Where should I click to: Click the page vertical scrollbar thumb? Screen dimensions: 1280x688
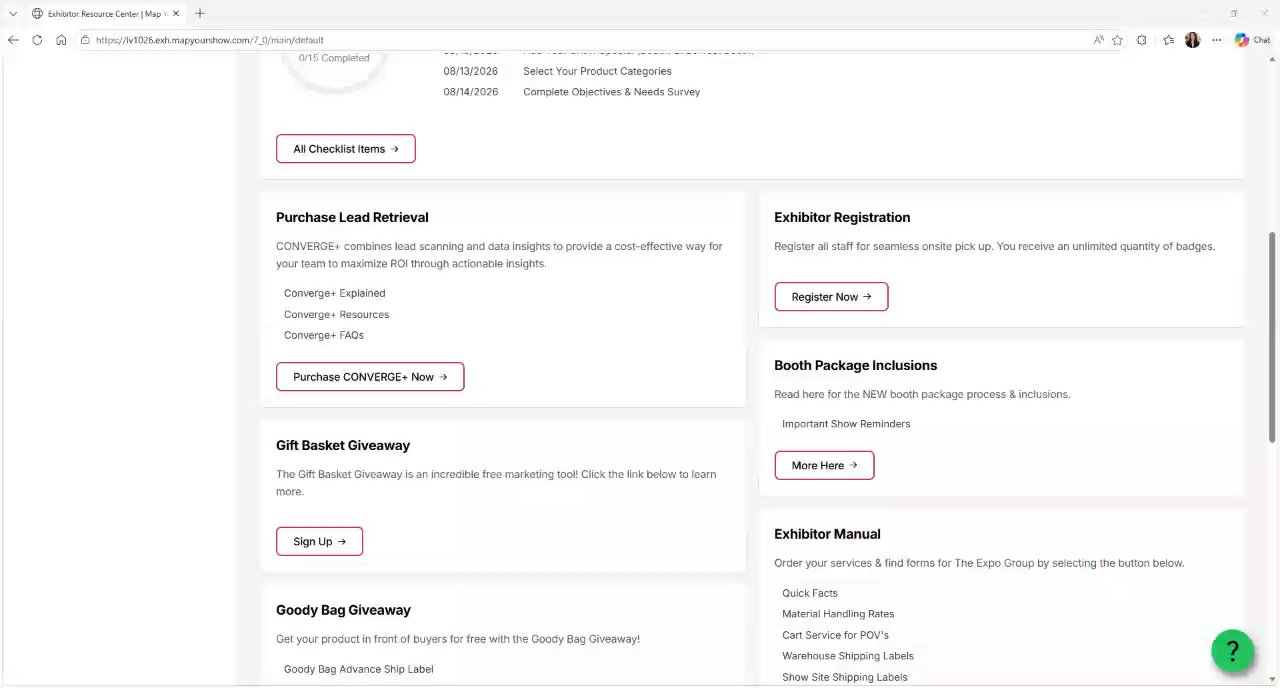[1272, 336]
